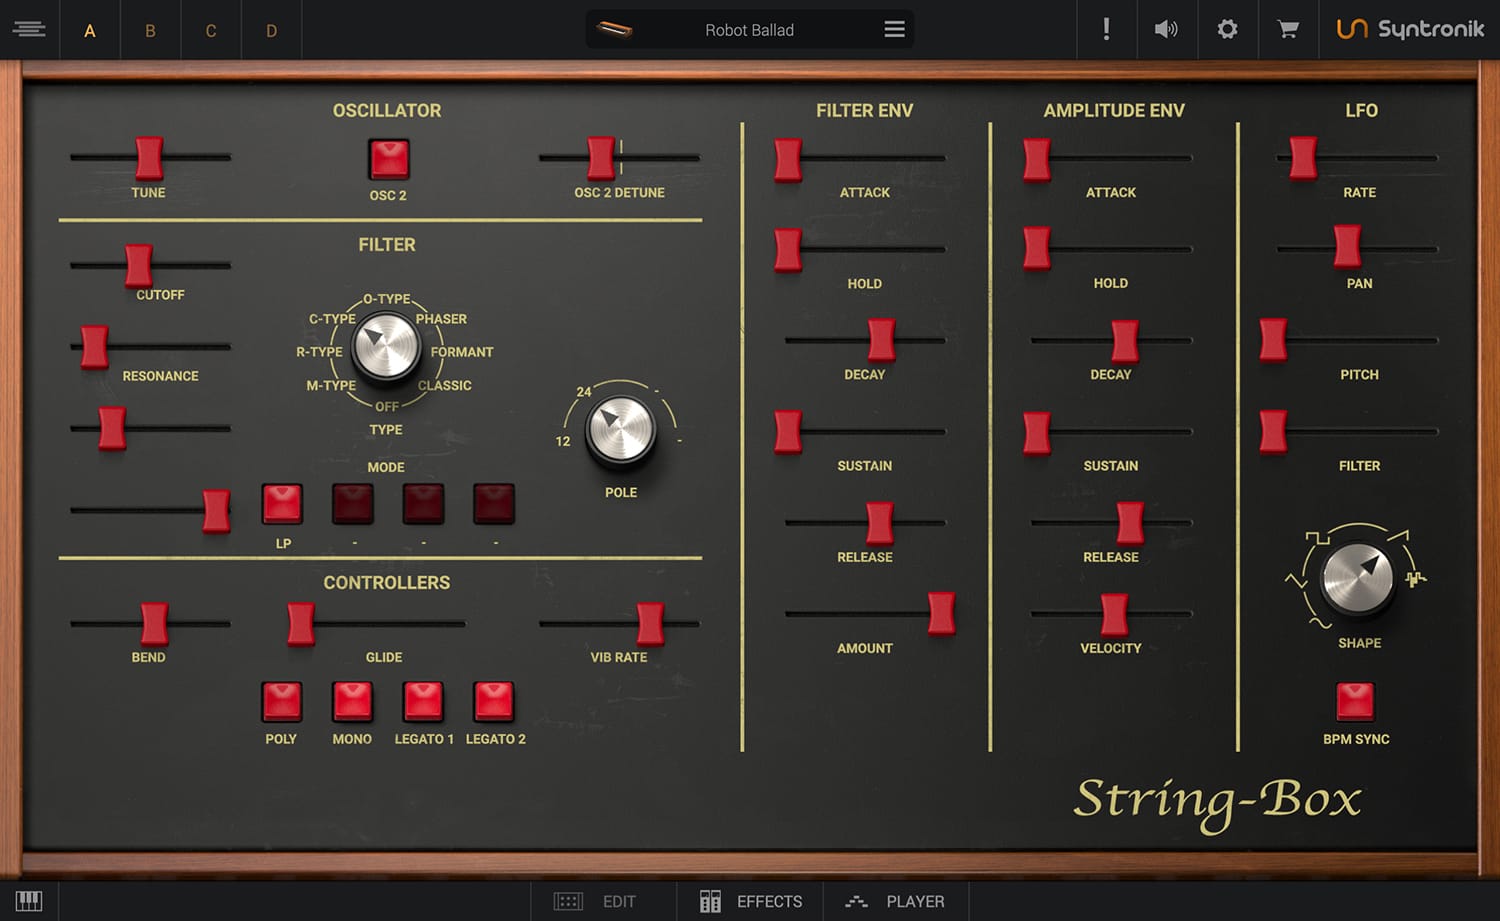Viewport: 1500px width, 921px height.
Task: Select the MONO controller mode
Action: (x=352, y=701)
